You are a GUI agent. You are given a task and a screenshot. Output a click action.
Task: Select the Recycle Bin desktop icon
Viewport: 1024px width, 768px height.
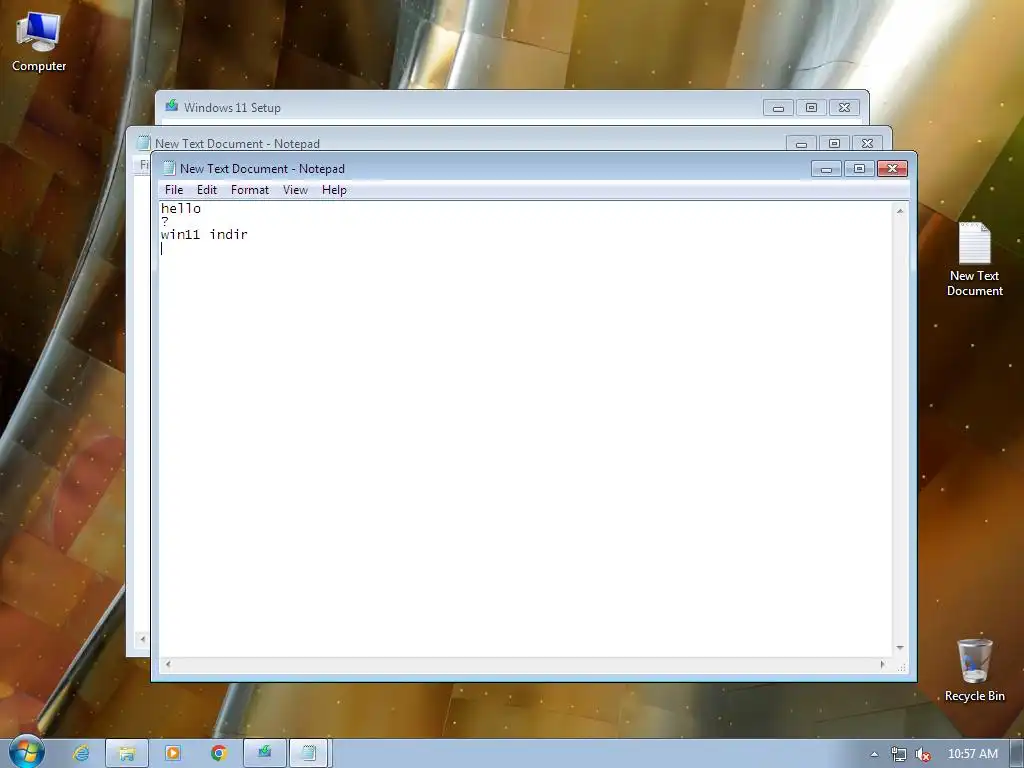(974, 670)
